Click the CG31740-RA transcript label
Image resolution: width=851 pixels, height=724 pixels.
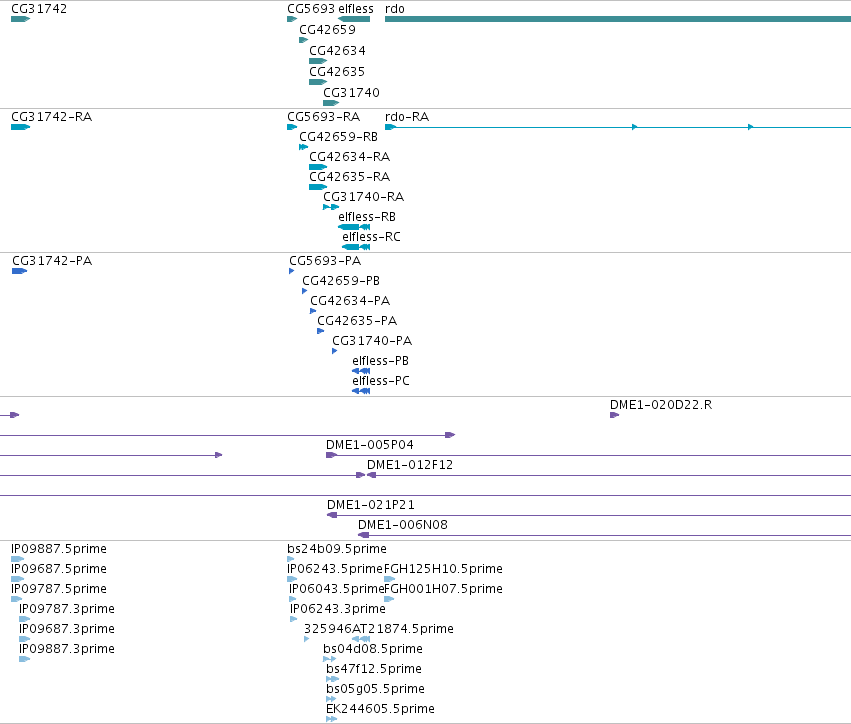[364, 197]
